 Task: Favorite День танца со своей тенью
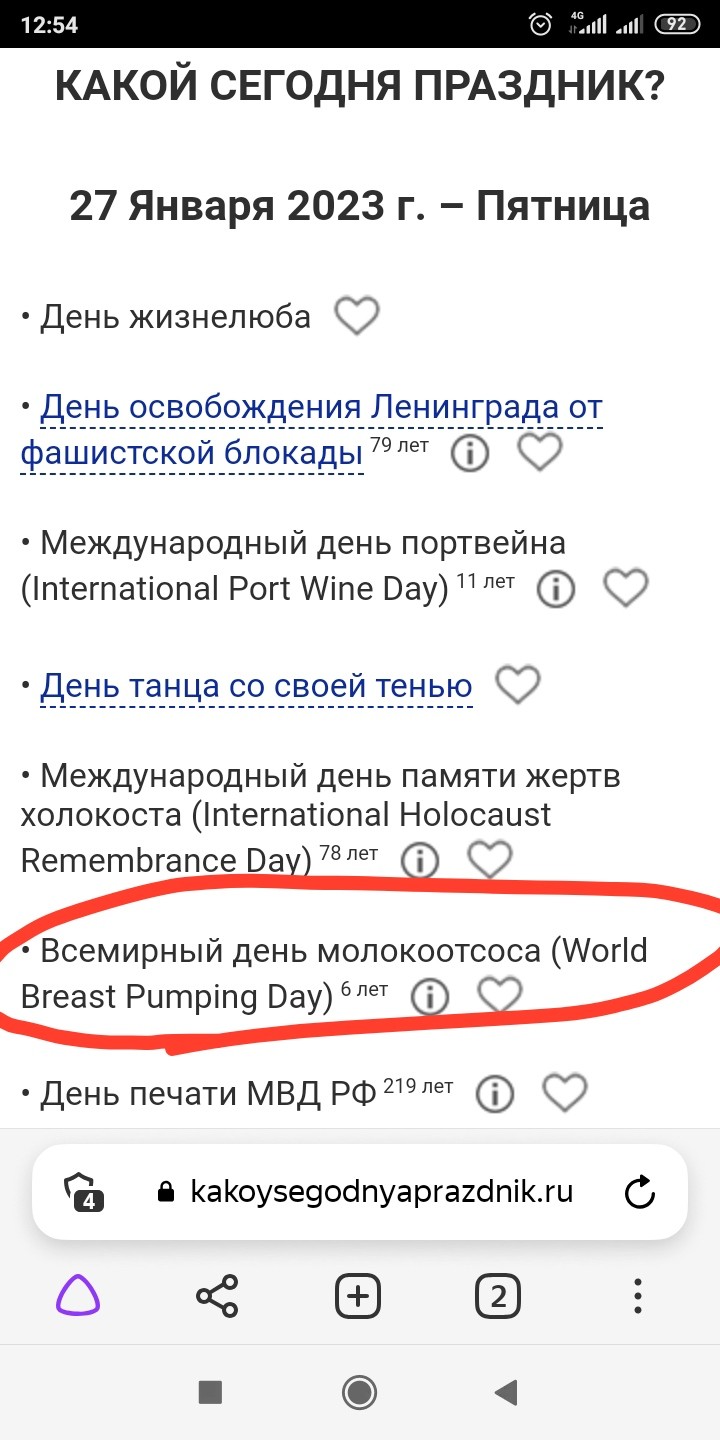(x=518, y=686)
